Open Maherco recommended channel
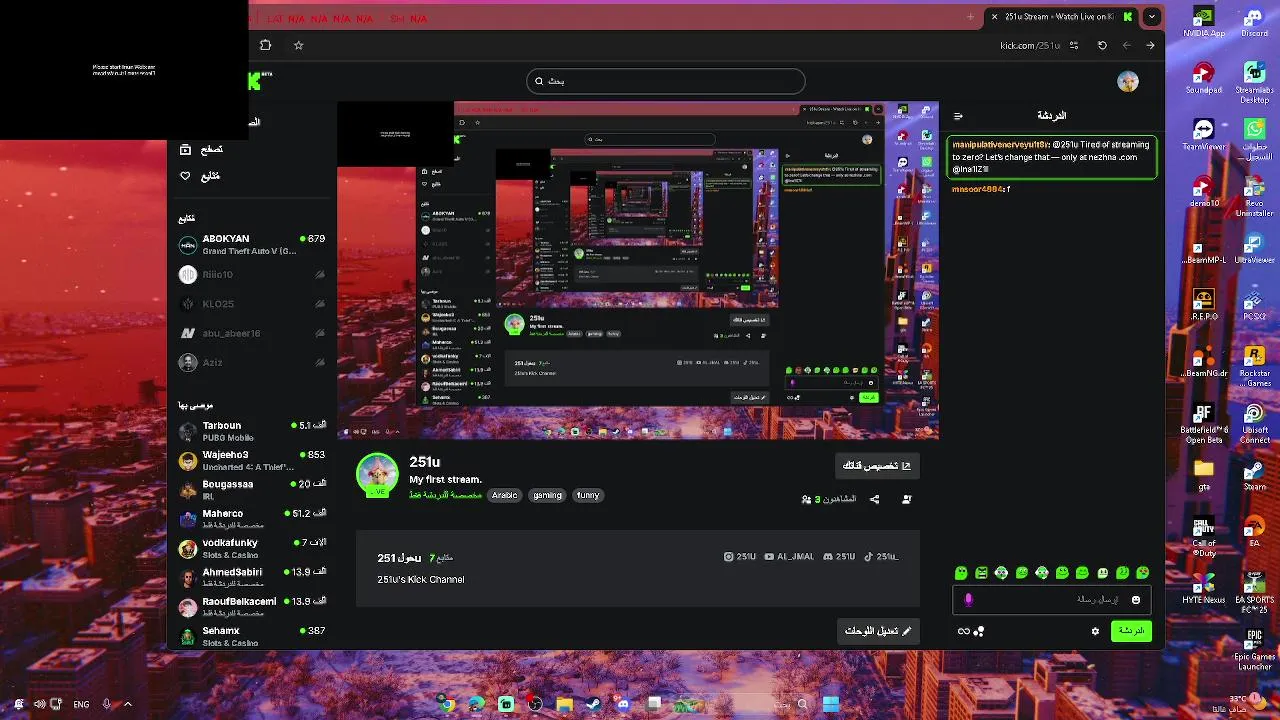1280x720 pixels. [x=251, y=519]
